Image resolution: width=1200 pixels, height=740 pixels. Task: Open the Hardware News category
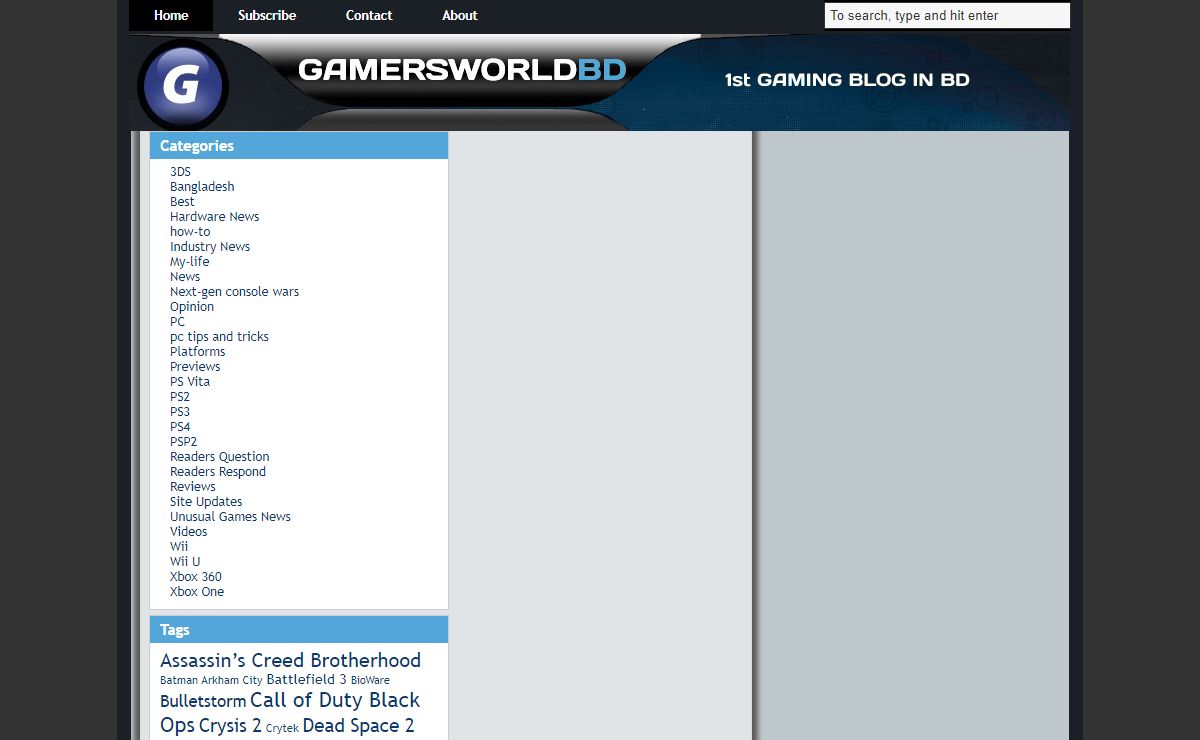pos(214,217)
